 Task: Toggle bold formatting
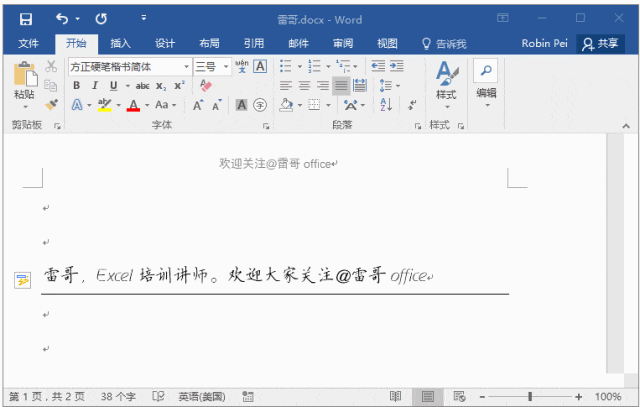pyautogui.click(x=76, y=85)
